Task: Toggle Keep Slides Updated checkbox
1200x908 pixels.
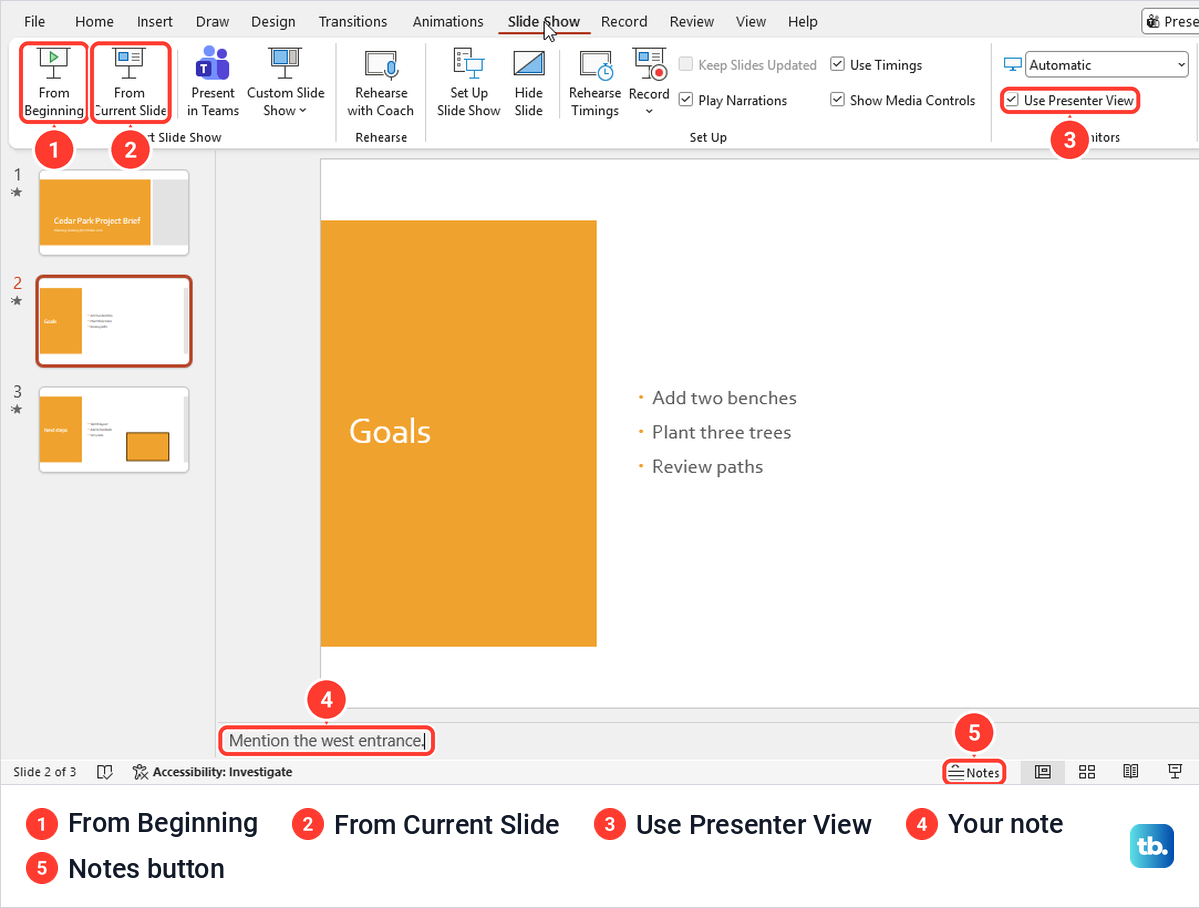Action: pyautogui.click(x=686, y=65)
